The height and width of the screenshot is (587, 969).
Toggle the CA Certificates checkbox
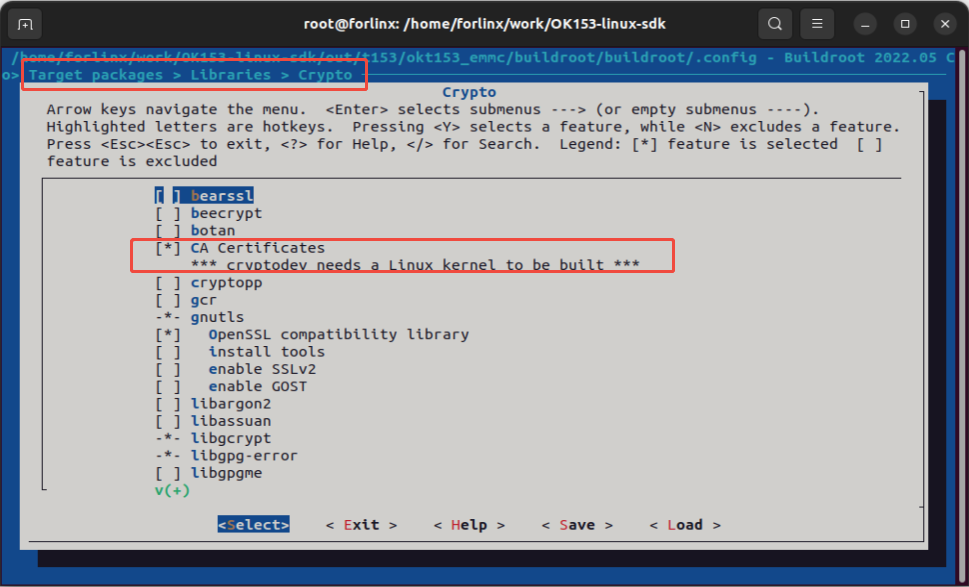(x=168, y=248)
